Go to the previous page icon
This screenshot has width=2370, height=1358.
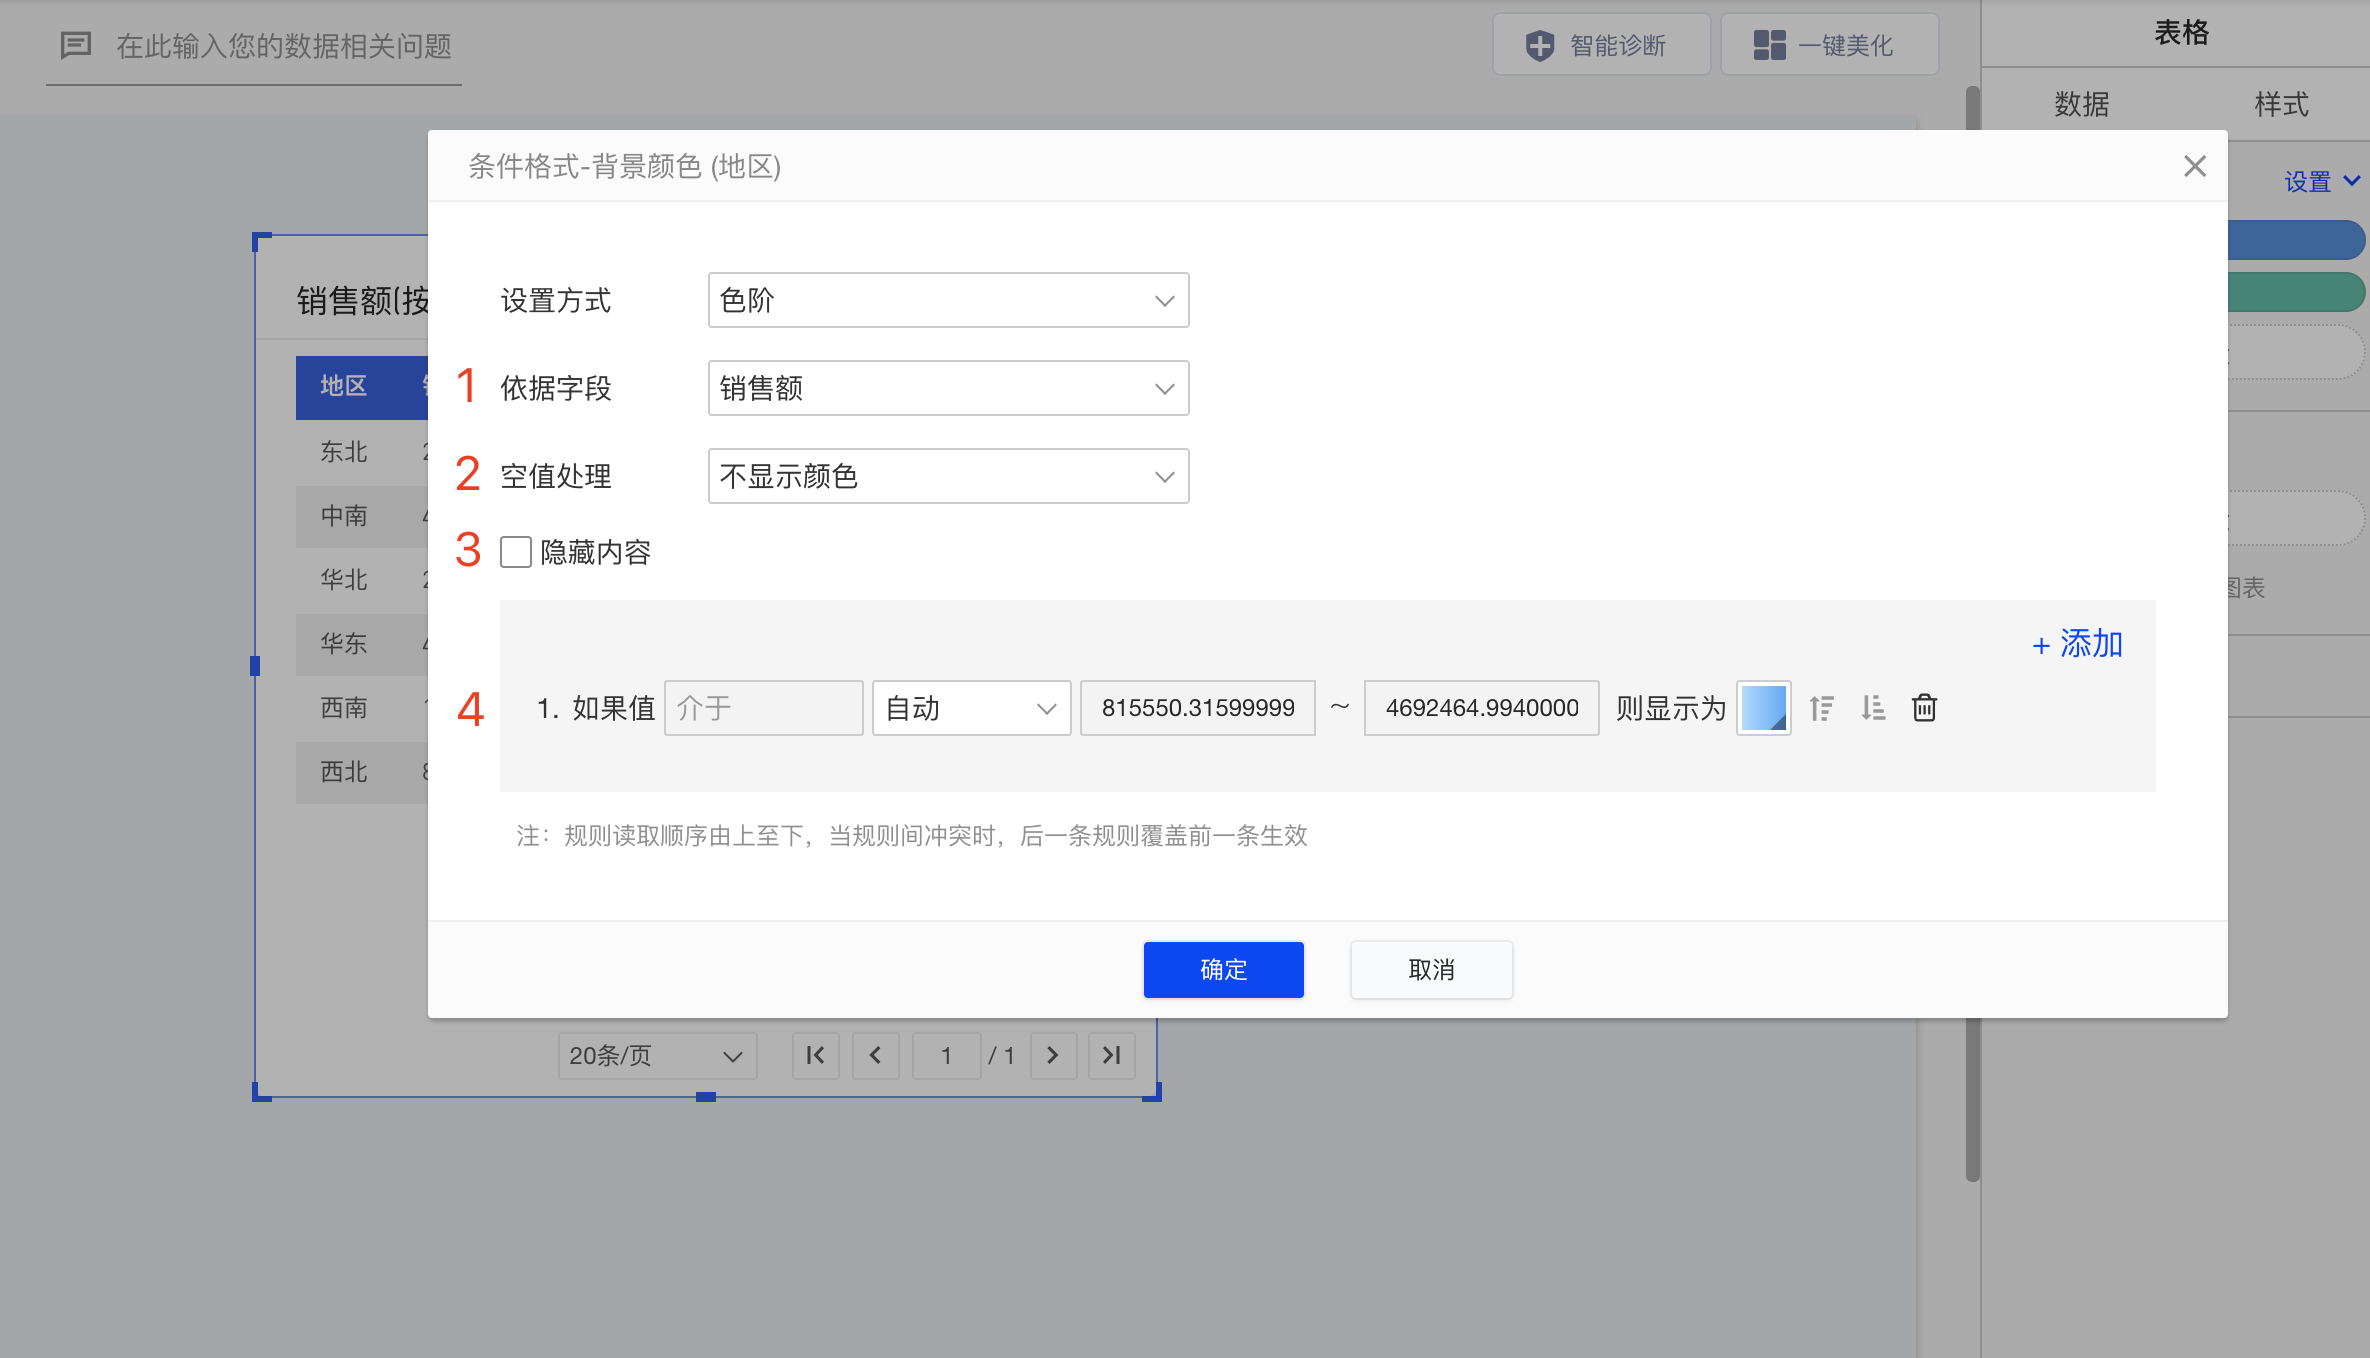tap(875, 1056)
